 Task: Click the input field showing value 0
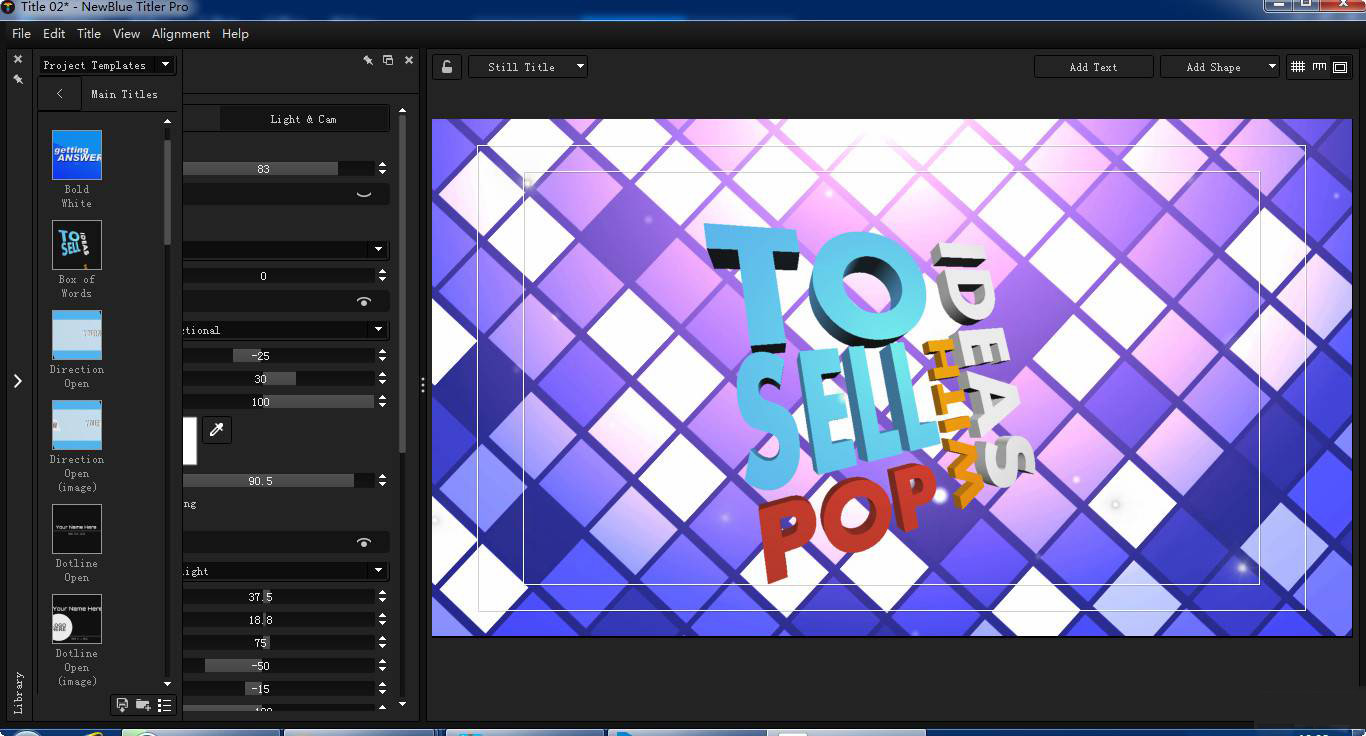click(278, 276)
